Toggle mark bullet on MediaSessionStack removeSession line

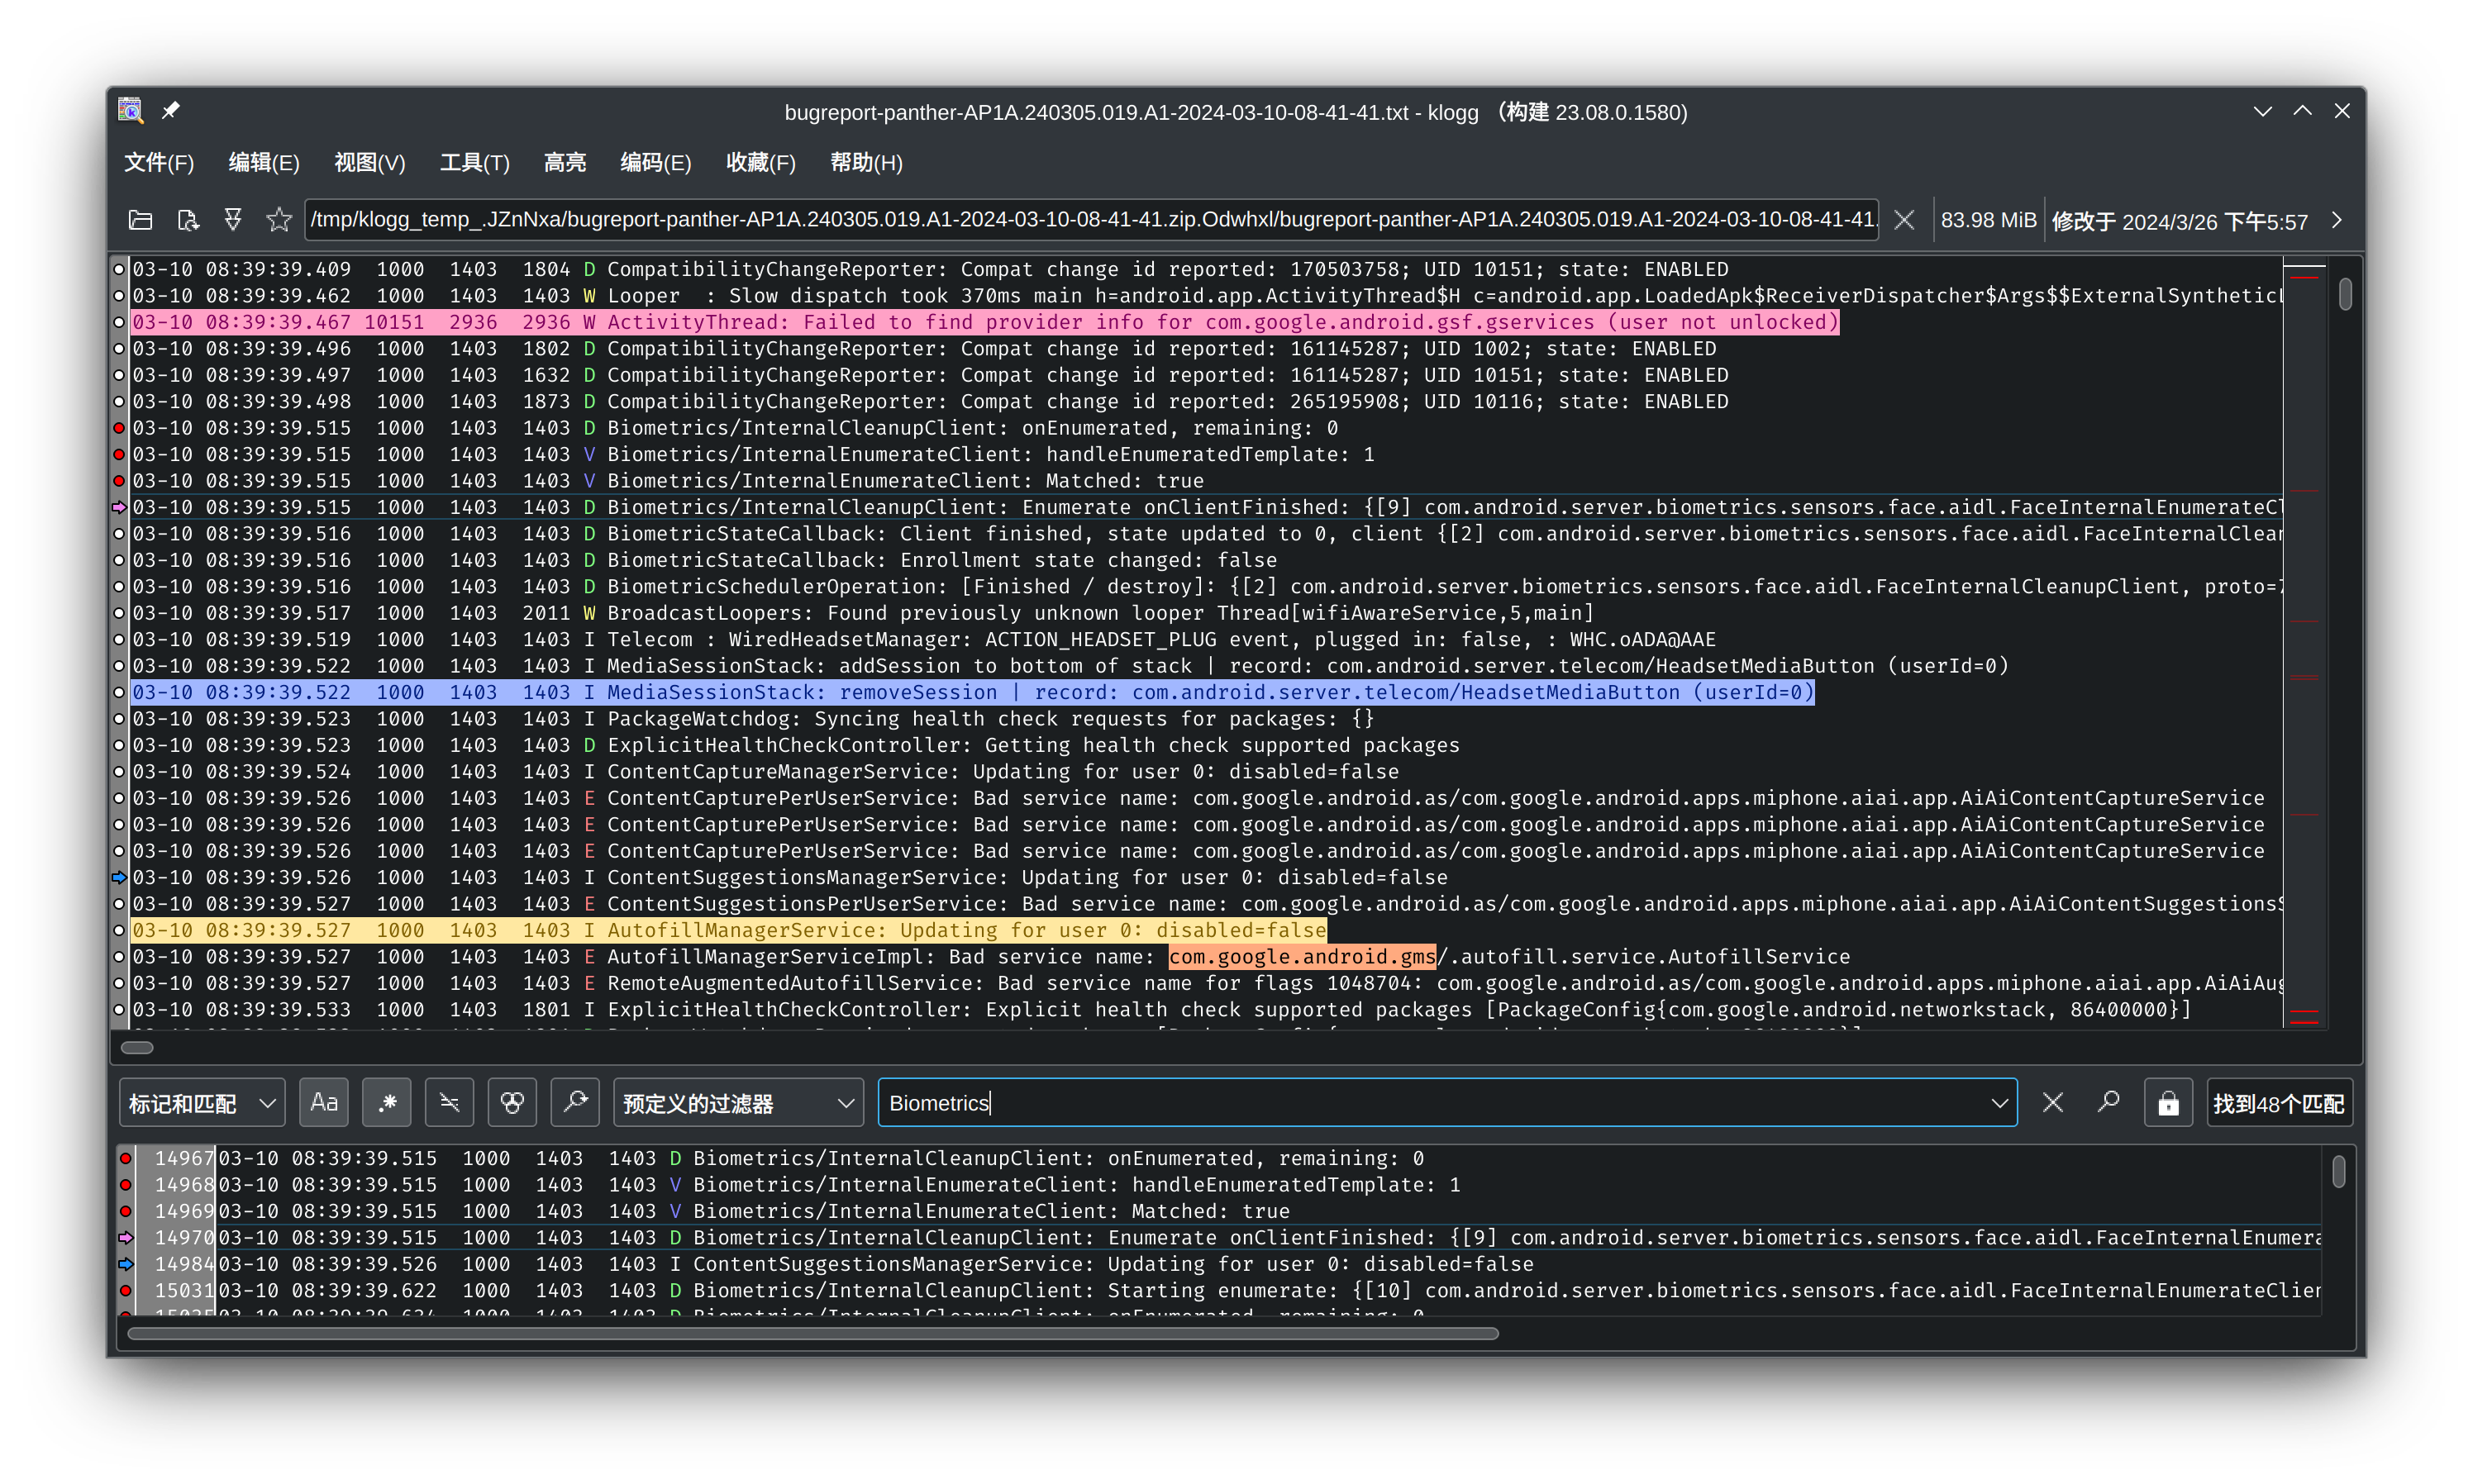[119, 692]
